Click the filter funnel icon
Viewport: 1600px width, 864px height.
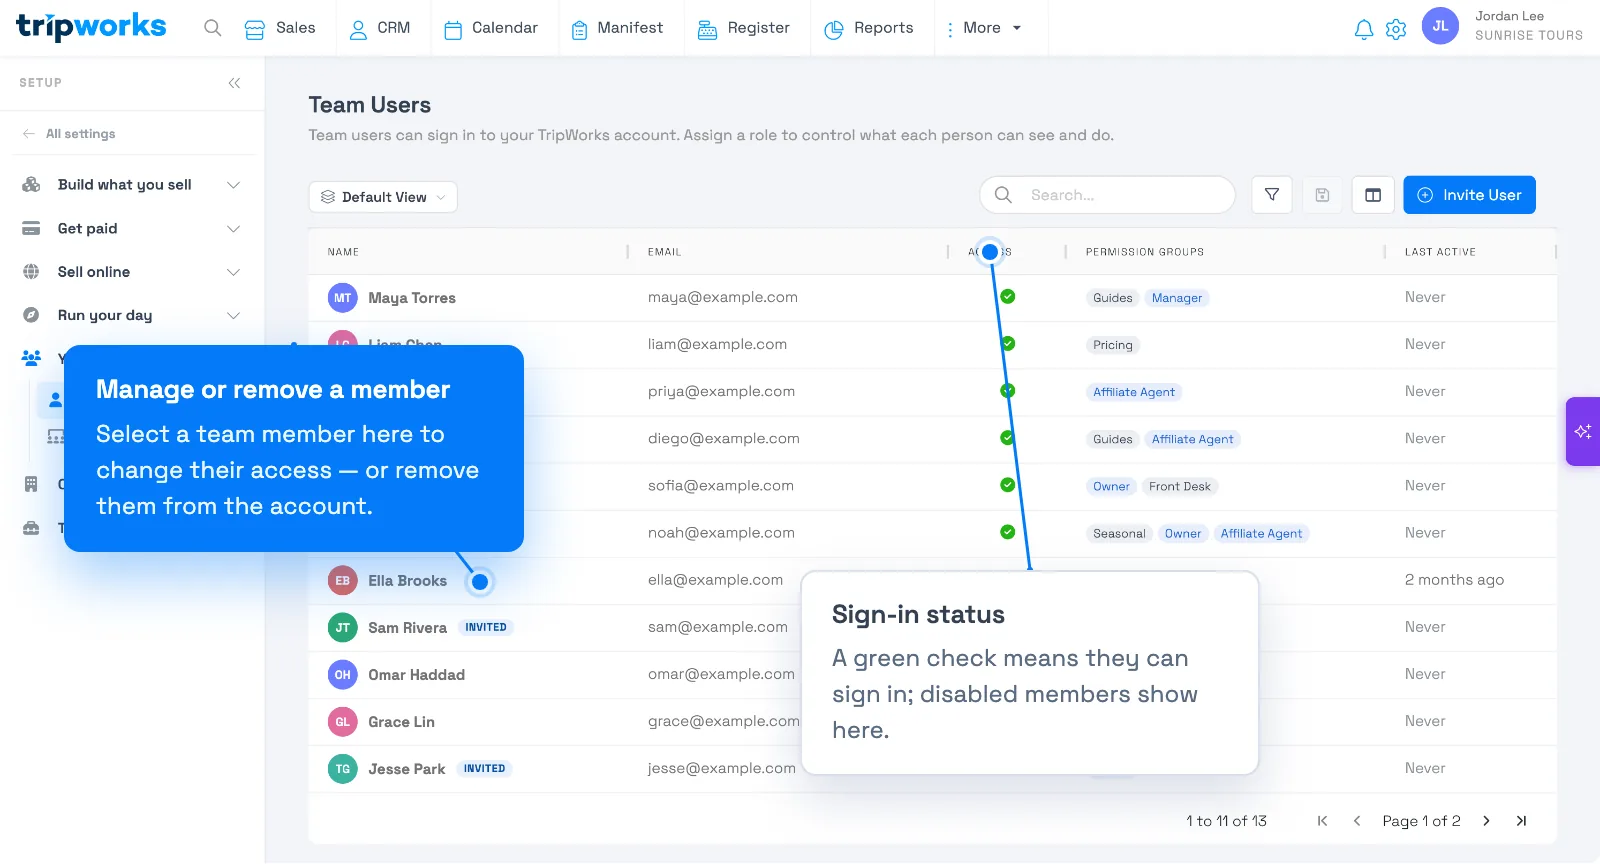pos(1272,195)
